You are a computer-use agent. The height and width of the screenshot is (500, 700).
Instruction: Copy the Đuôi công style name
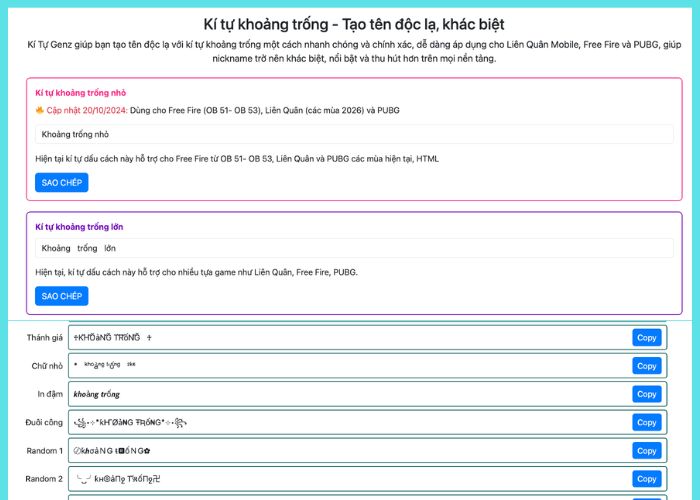pos(646,422)
